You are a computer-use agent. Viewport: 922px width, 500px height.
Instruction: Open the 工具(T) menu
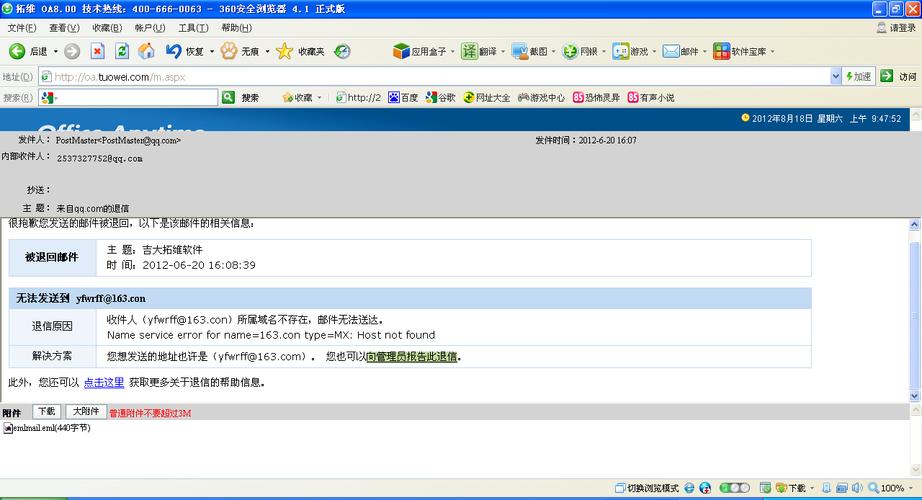[x=193, y=28]
